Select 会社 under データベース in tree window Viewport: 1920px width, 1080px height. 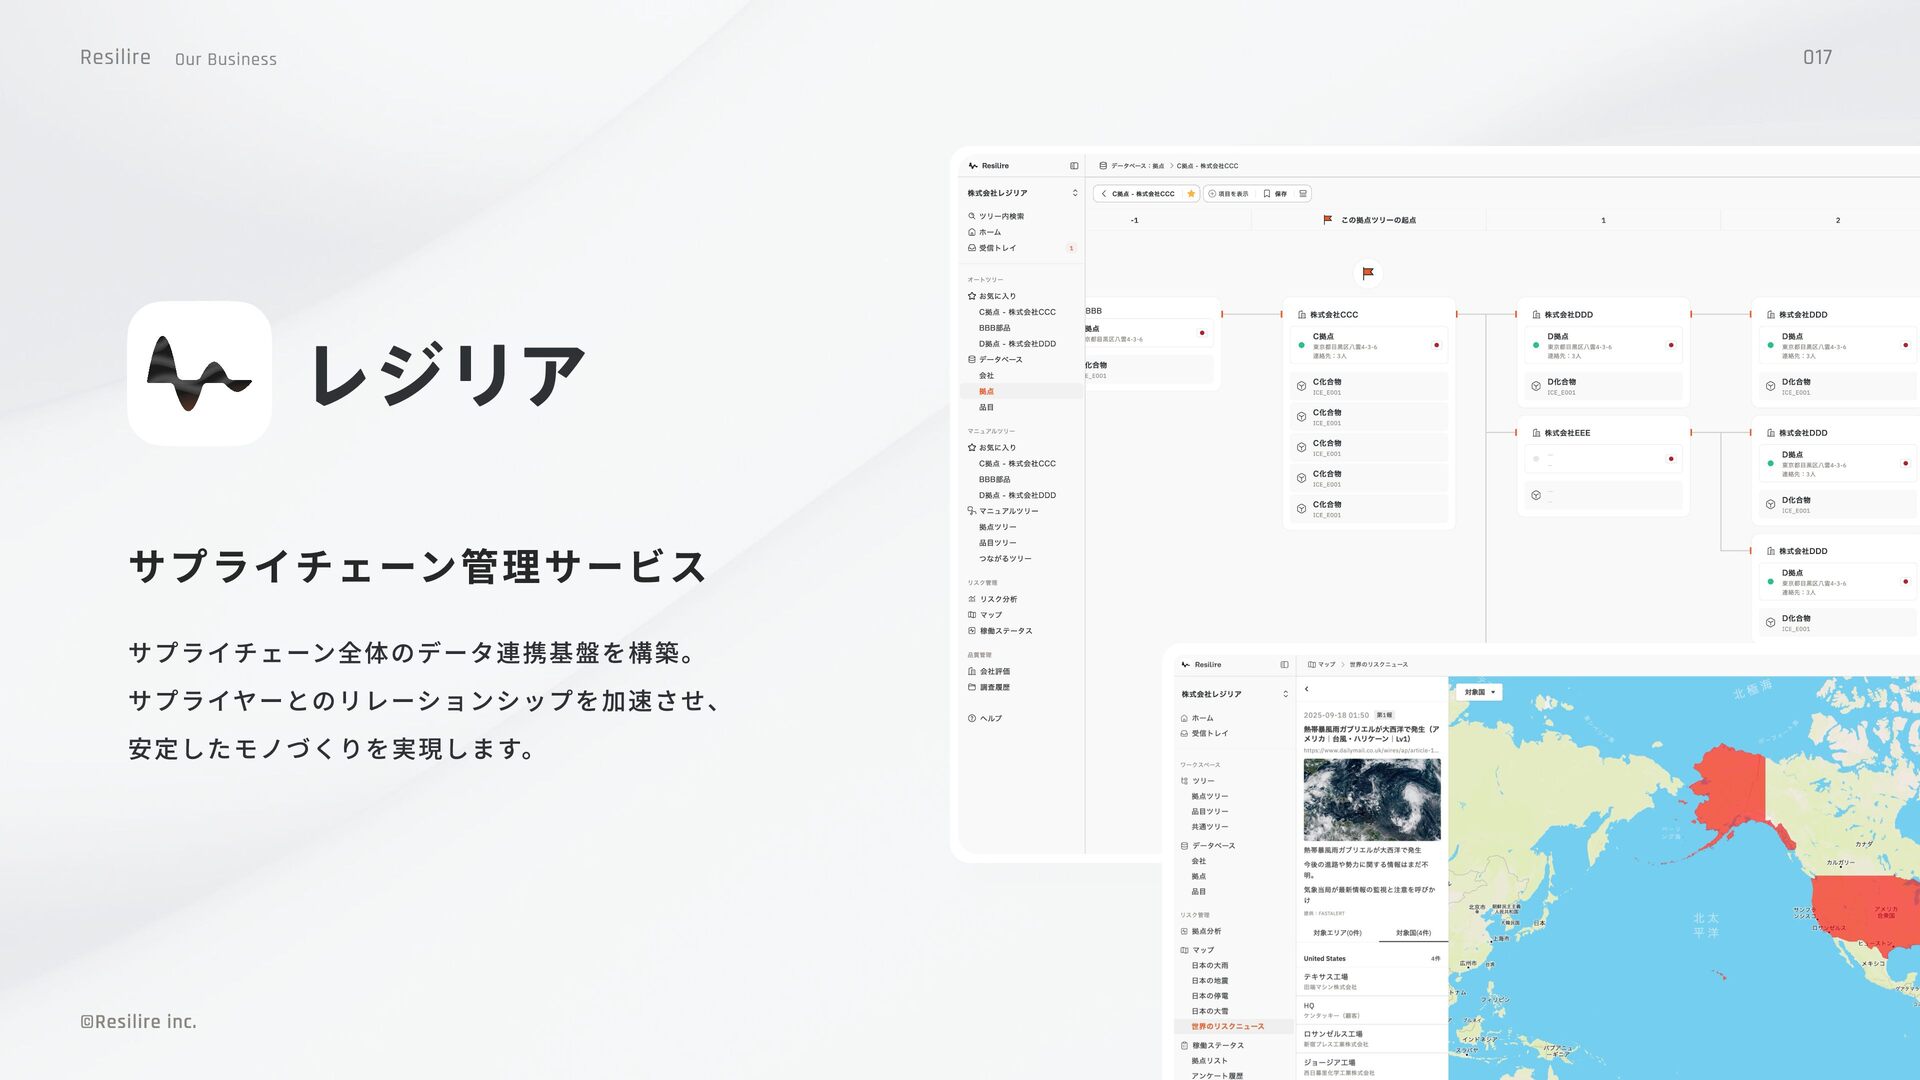pyautogui.click(x=986, y=376)
